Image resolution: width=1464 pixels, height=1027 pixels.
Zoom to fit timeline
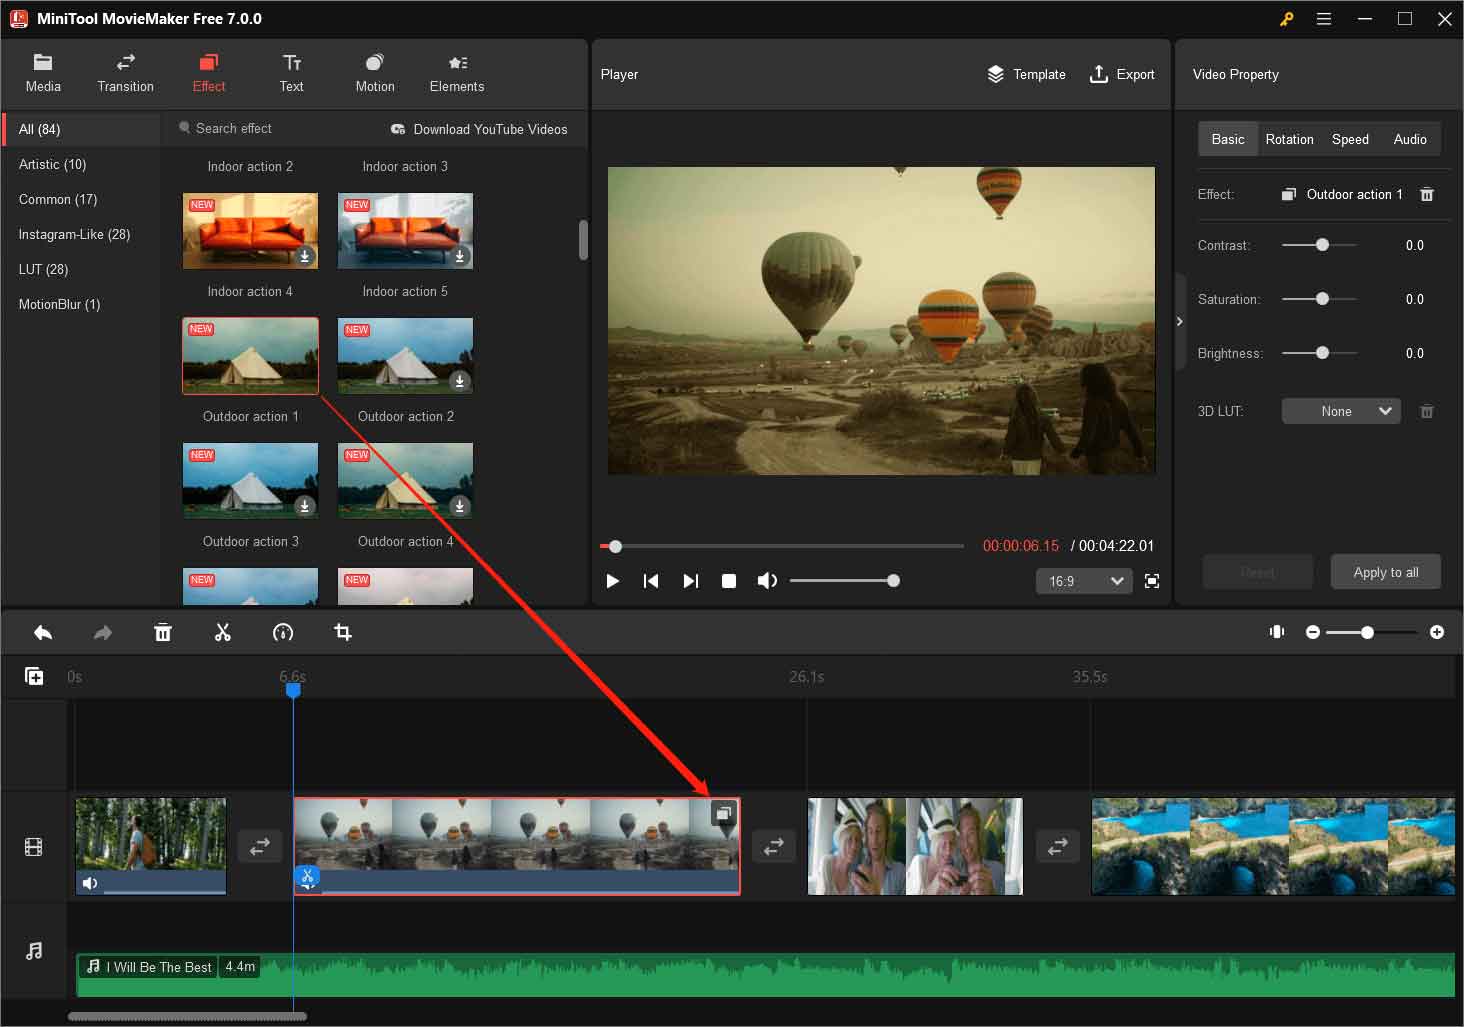click(1277, 632)
